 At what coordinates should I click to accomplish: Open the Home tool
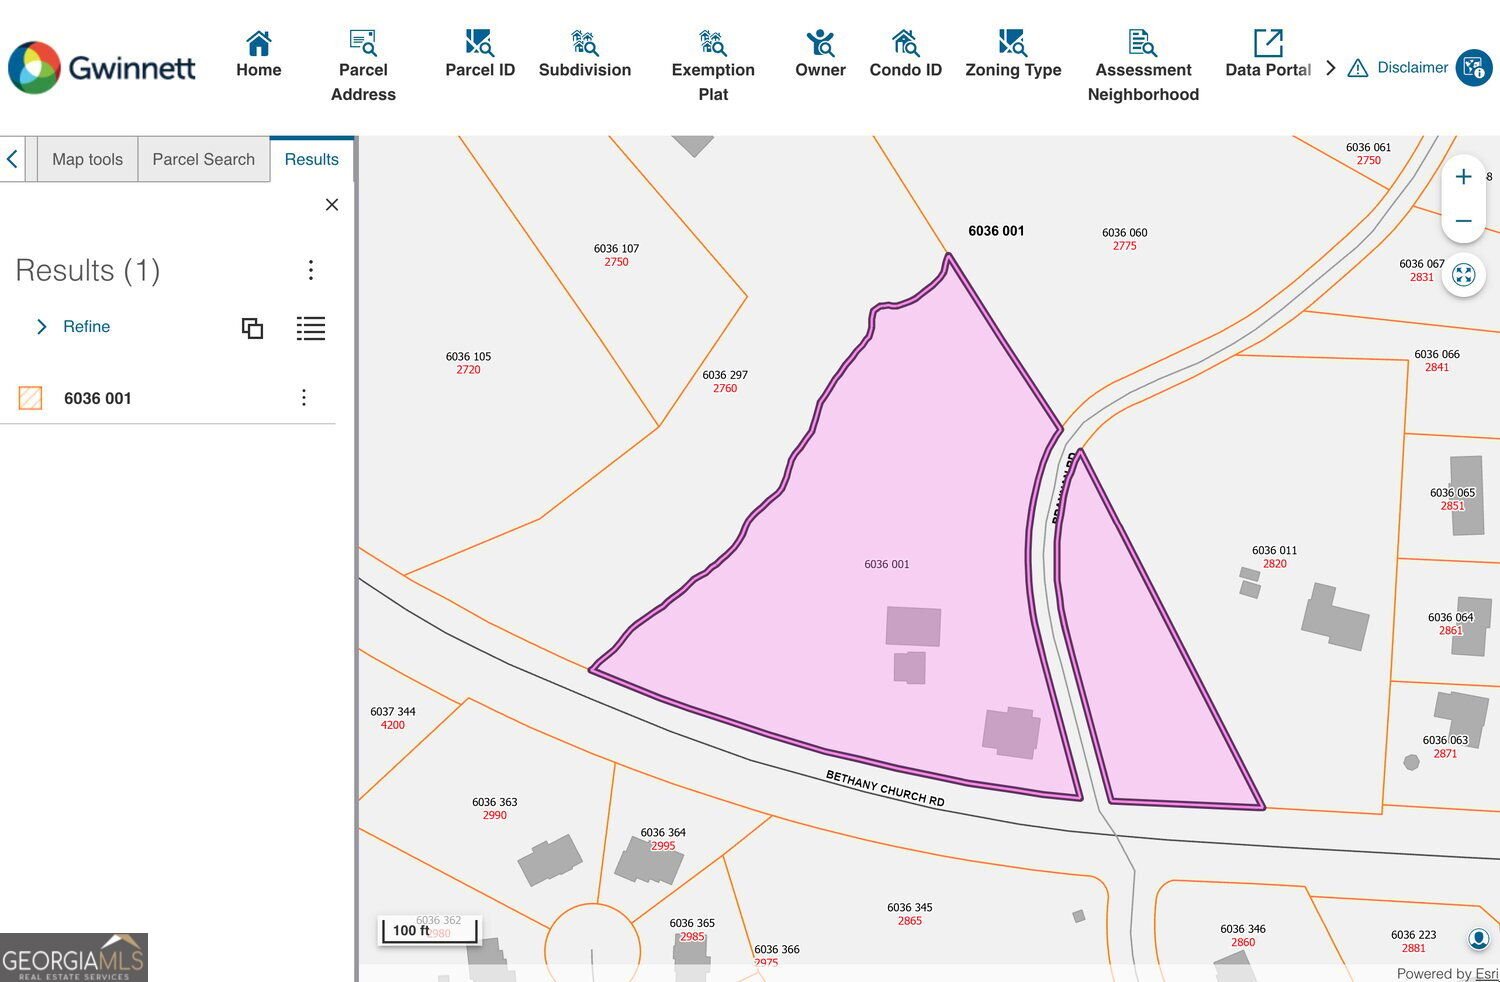pos(258,55)
